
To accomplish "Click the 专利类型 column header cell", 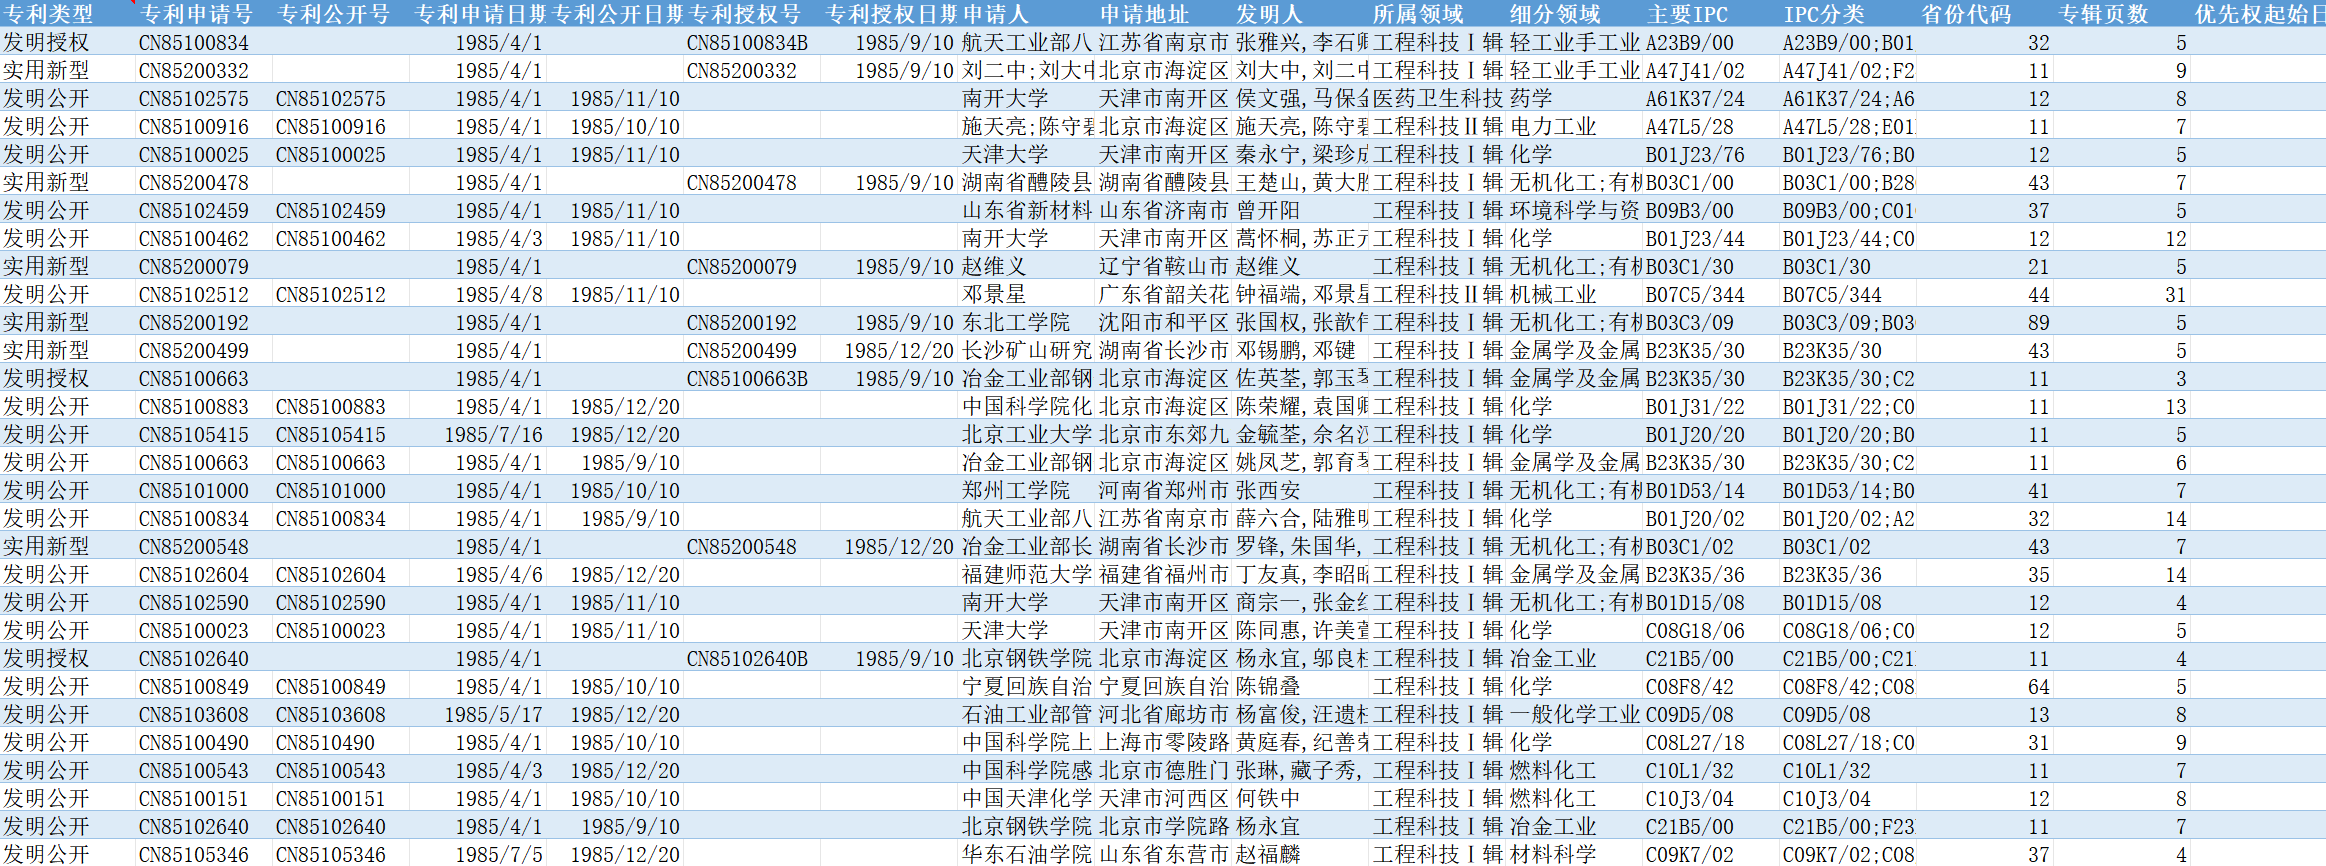I will coord(48,14).
